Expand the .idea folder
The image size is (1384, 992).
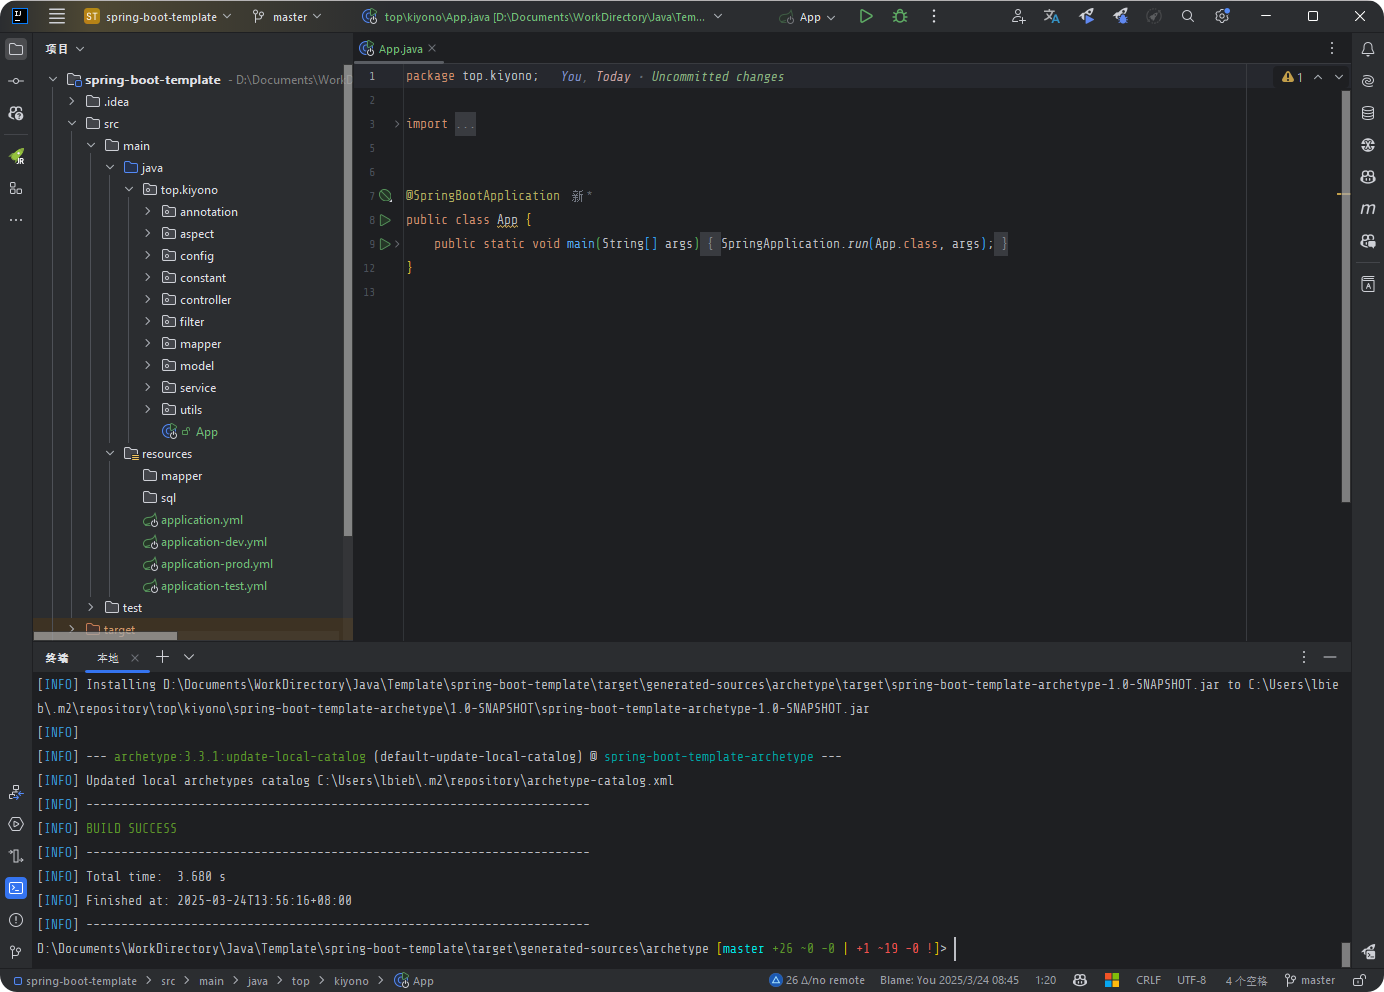point(72,102)
